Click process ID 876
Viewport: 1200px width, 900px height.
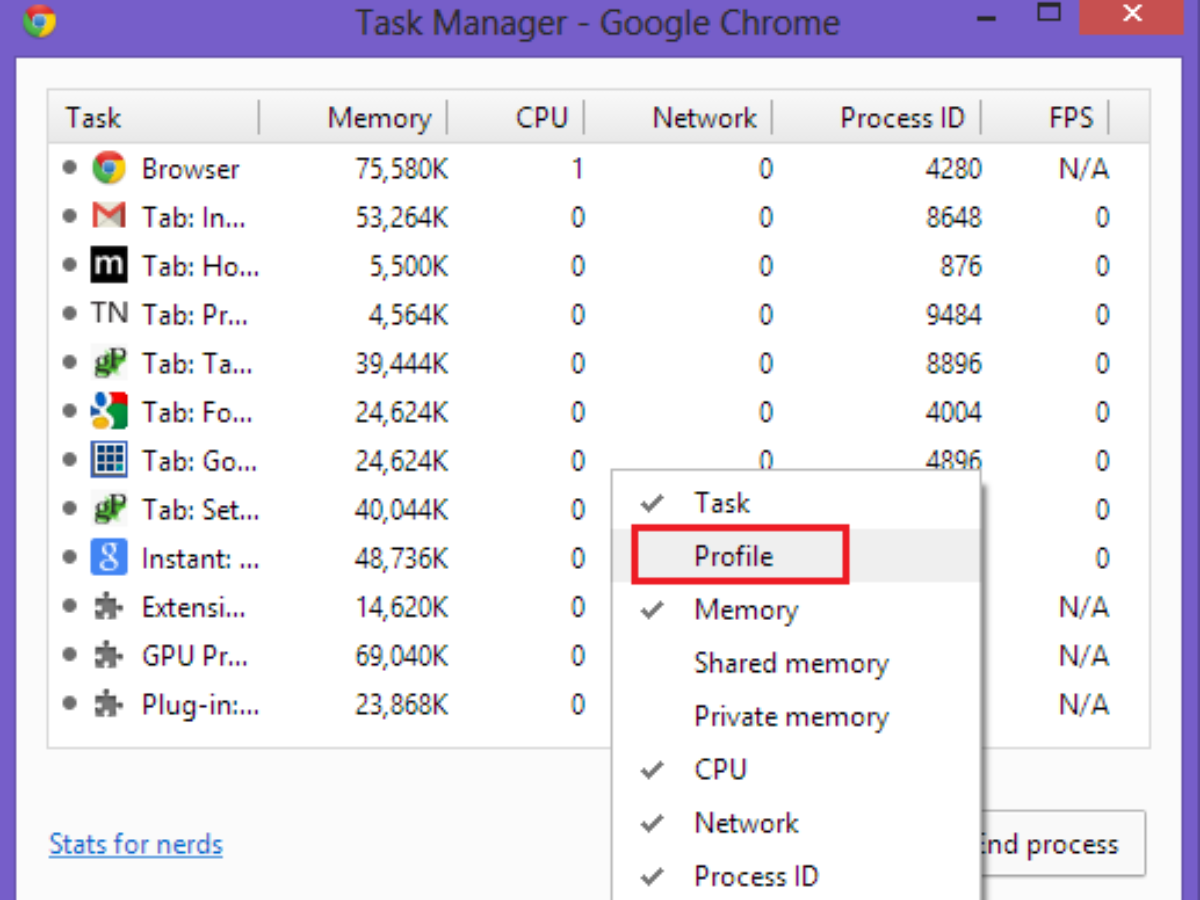coord(961,266)
